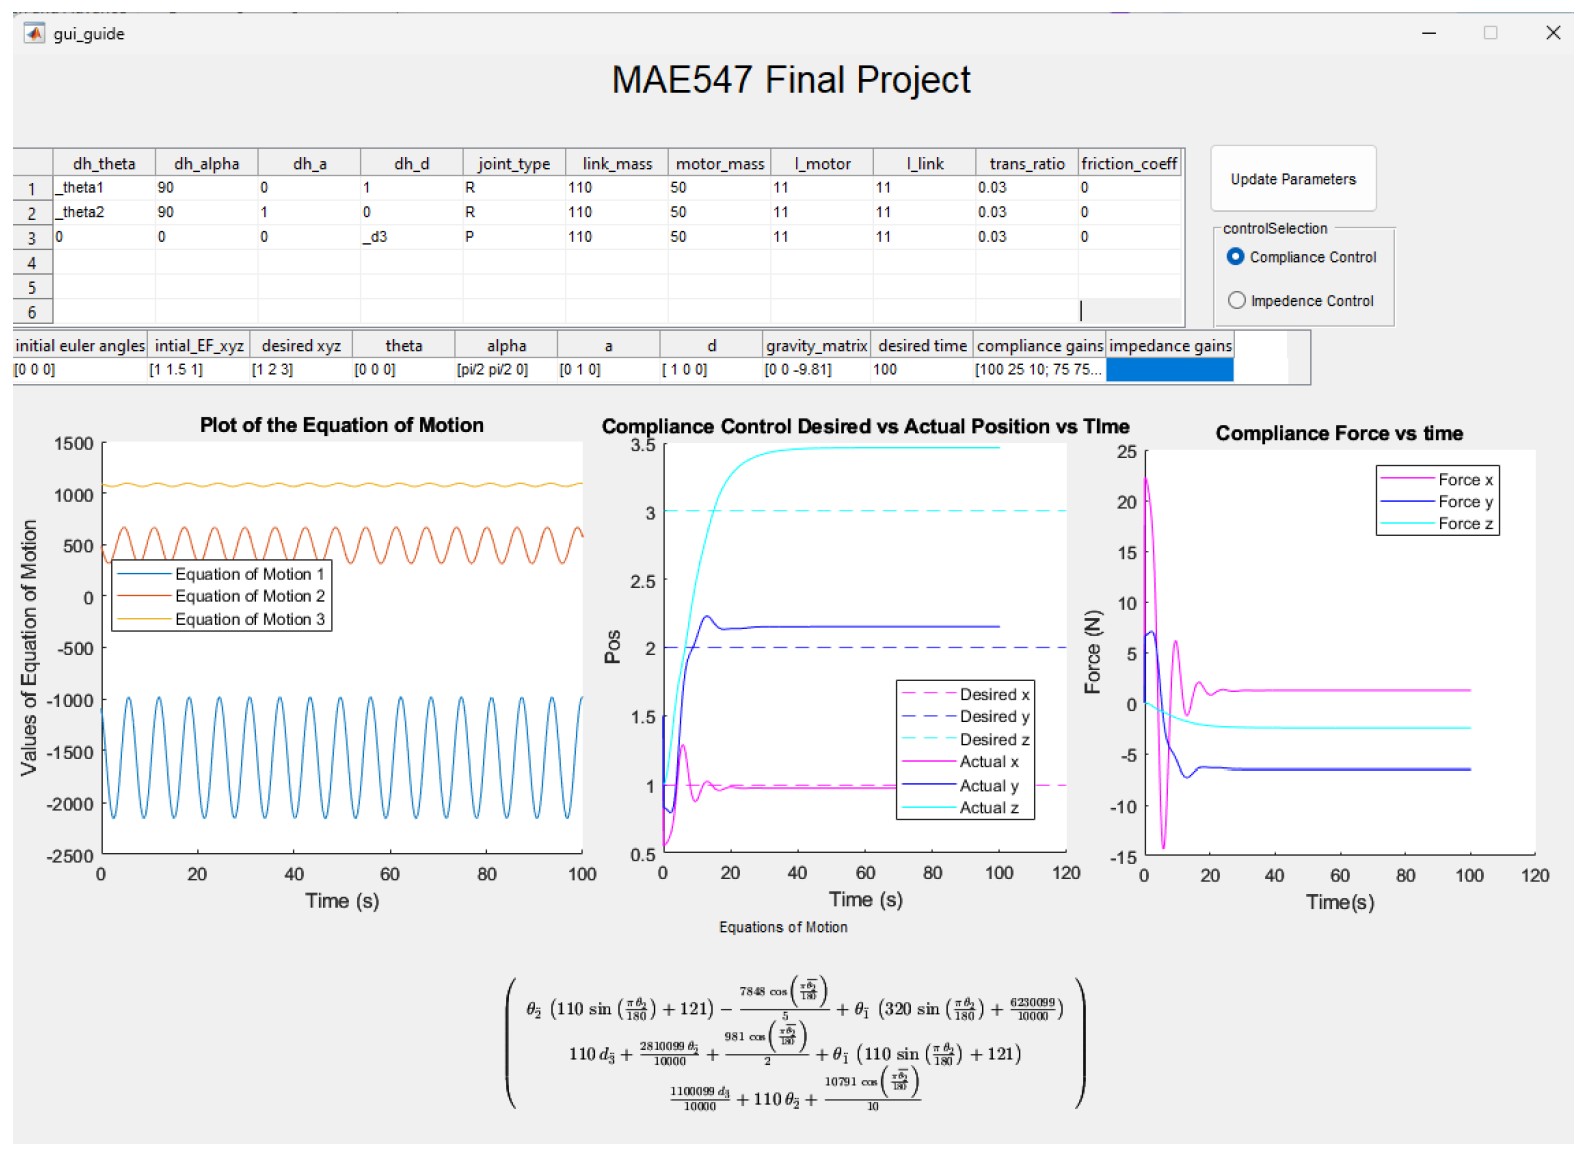The height and width of the screenshot is (1149, 1578).
Task: Click the Equations of Motion label
Action: point(783,927)
